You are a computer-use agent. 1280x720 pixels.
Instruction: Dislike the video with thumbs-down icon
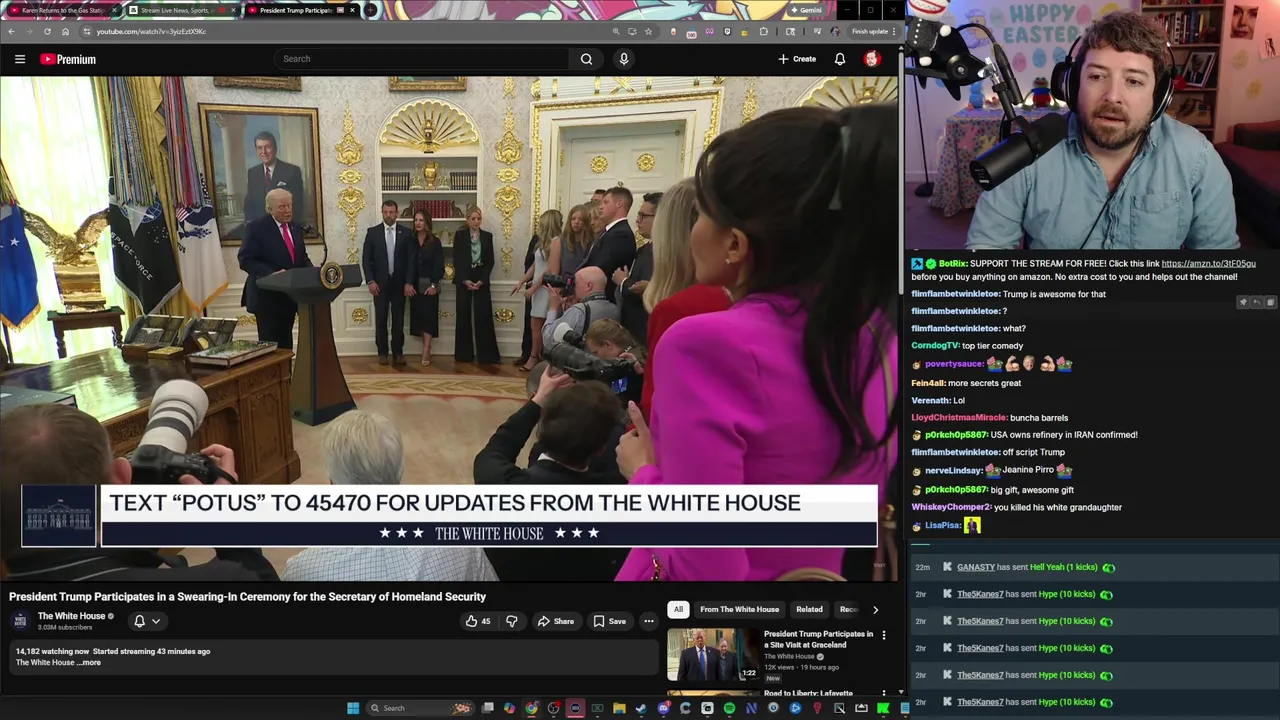(x=512, y=621)
